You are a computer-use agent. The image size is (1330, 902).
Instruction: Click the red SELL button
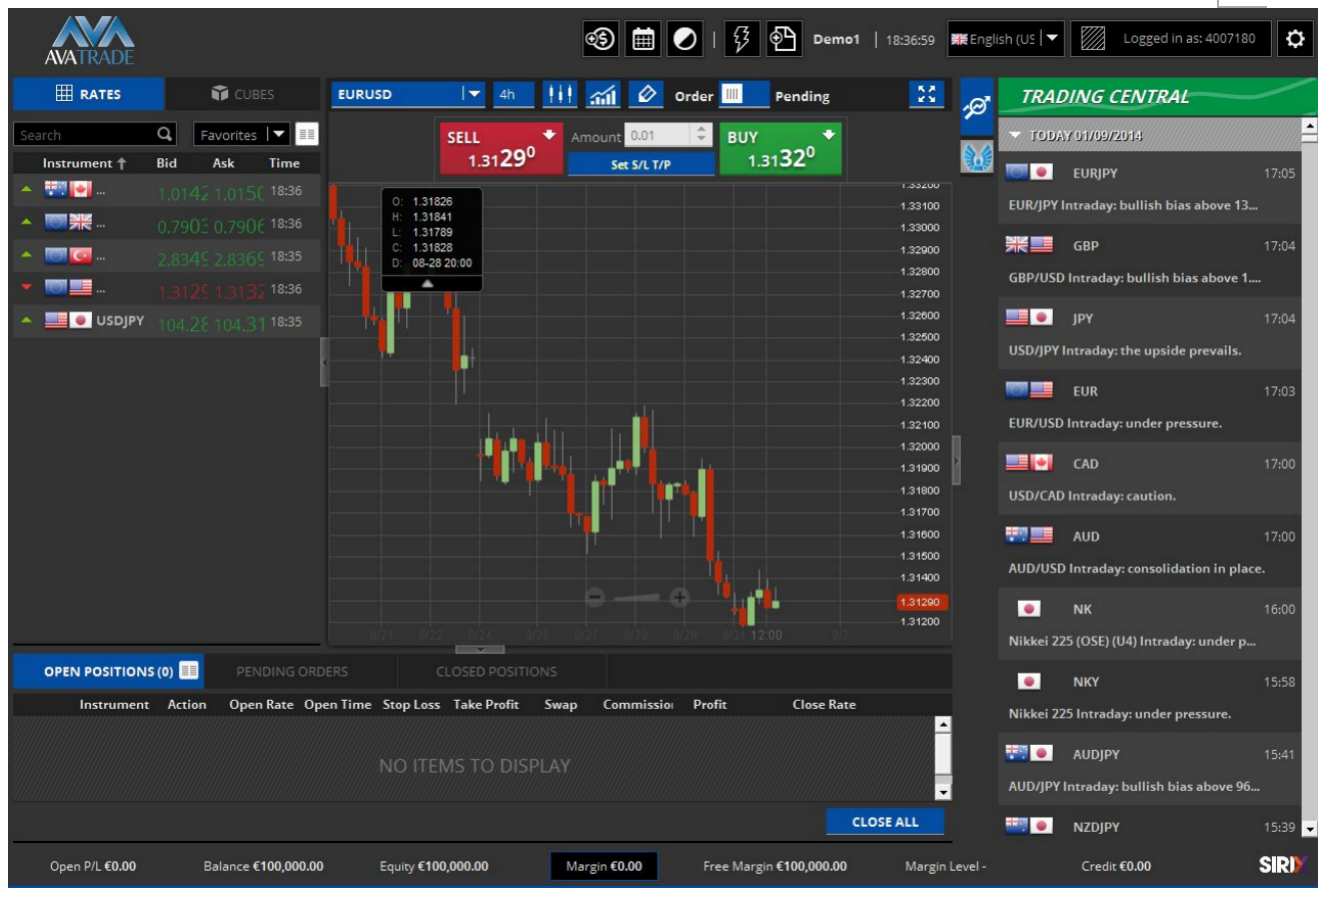click(501, 148)
